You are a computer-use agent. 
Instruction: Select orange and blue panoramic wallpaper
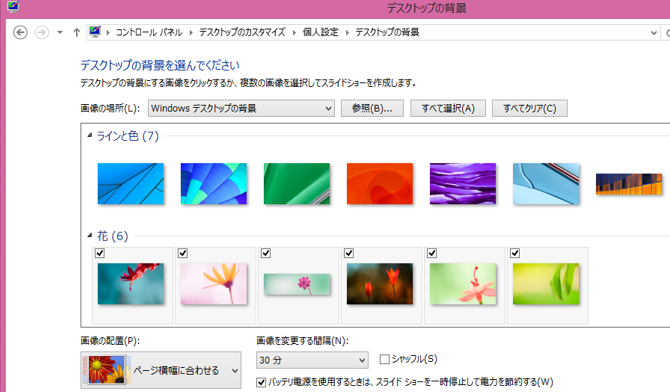click(x=629, y=184)
